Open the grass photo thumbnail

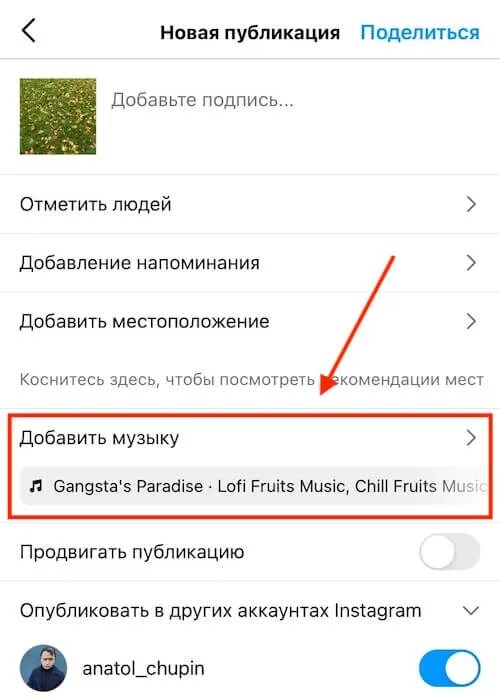point(58,116)
